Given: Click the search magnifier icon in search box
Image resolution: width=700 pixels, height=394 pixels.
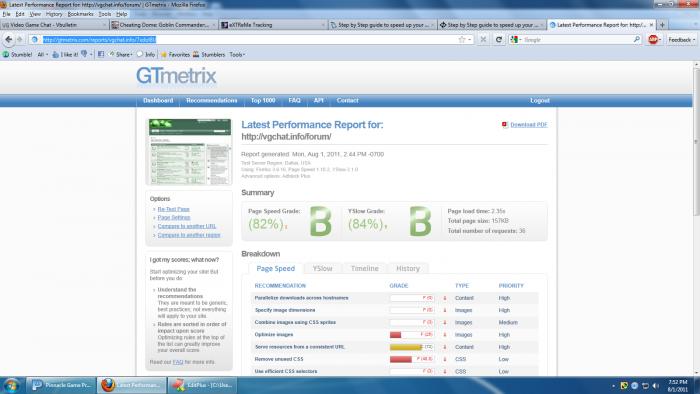Looking at the screenshot, I should click(x=637, y=40).
